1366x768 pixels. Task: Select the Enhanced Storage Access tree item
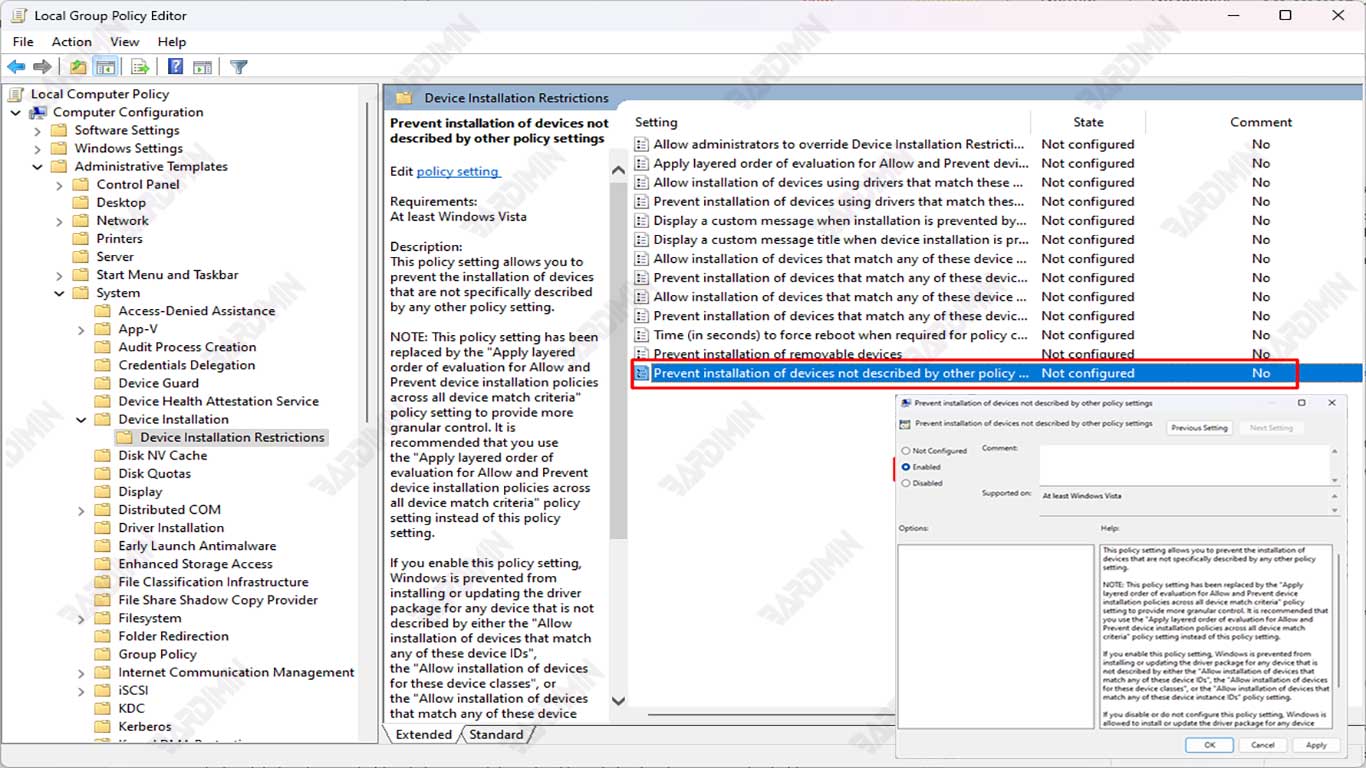(195, 564)
